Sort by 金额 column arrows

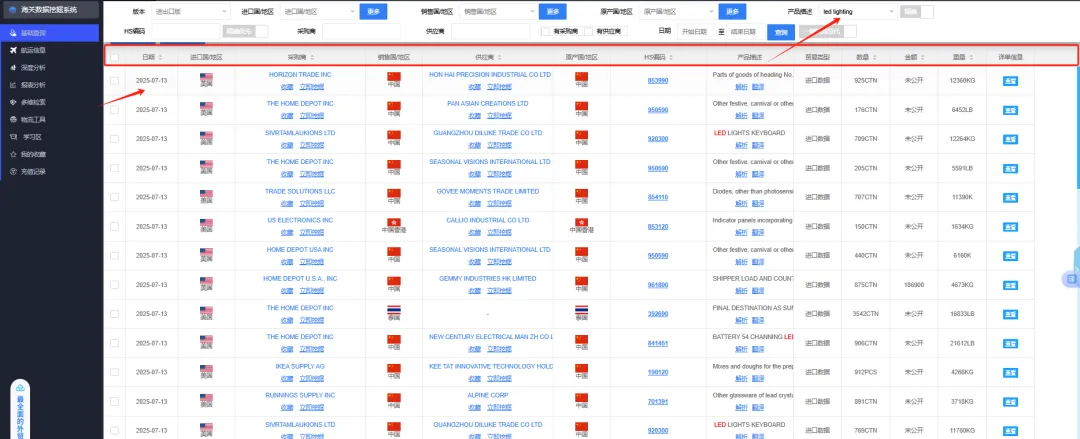[x=922, y=57]
